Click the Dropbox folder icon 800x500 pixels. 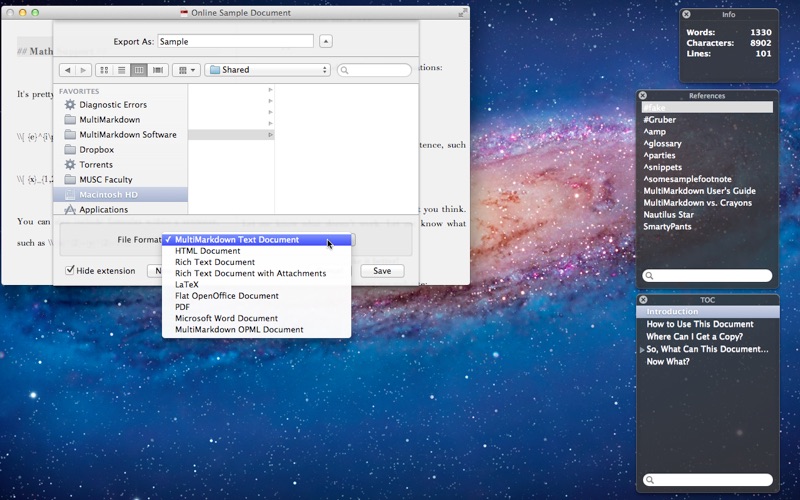coord(70,149)
